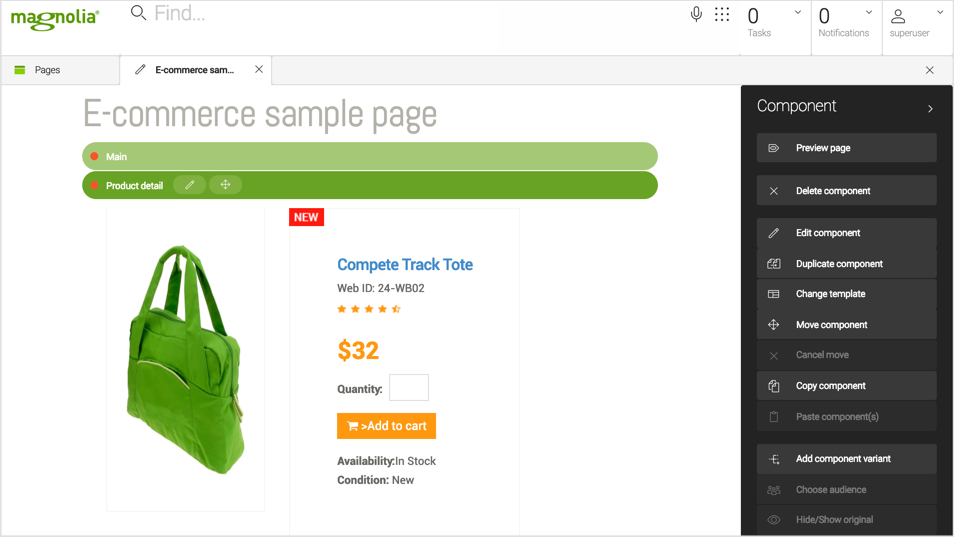The height and width of the screenshot is (537, 954).
Task: Switch to the Pages tab
Action: tap(47, 70)
